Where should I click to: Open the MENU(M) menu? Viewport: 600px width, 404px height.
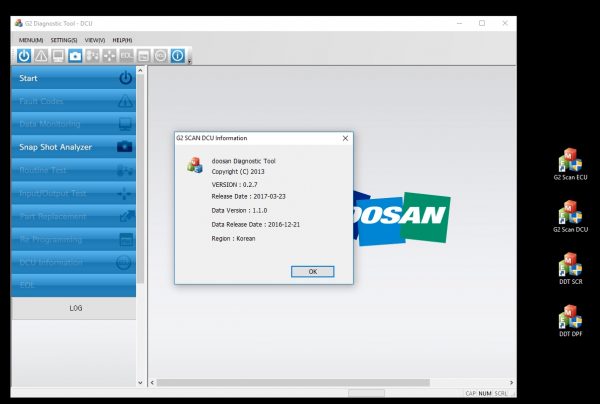coord(31,40)
